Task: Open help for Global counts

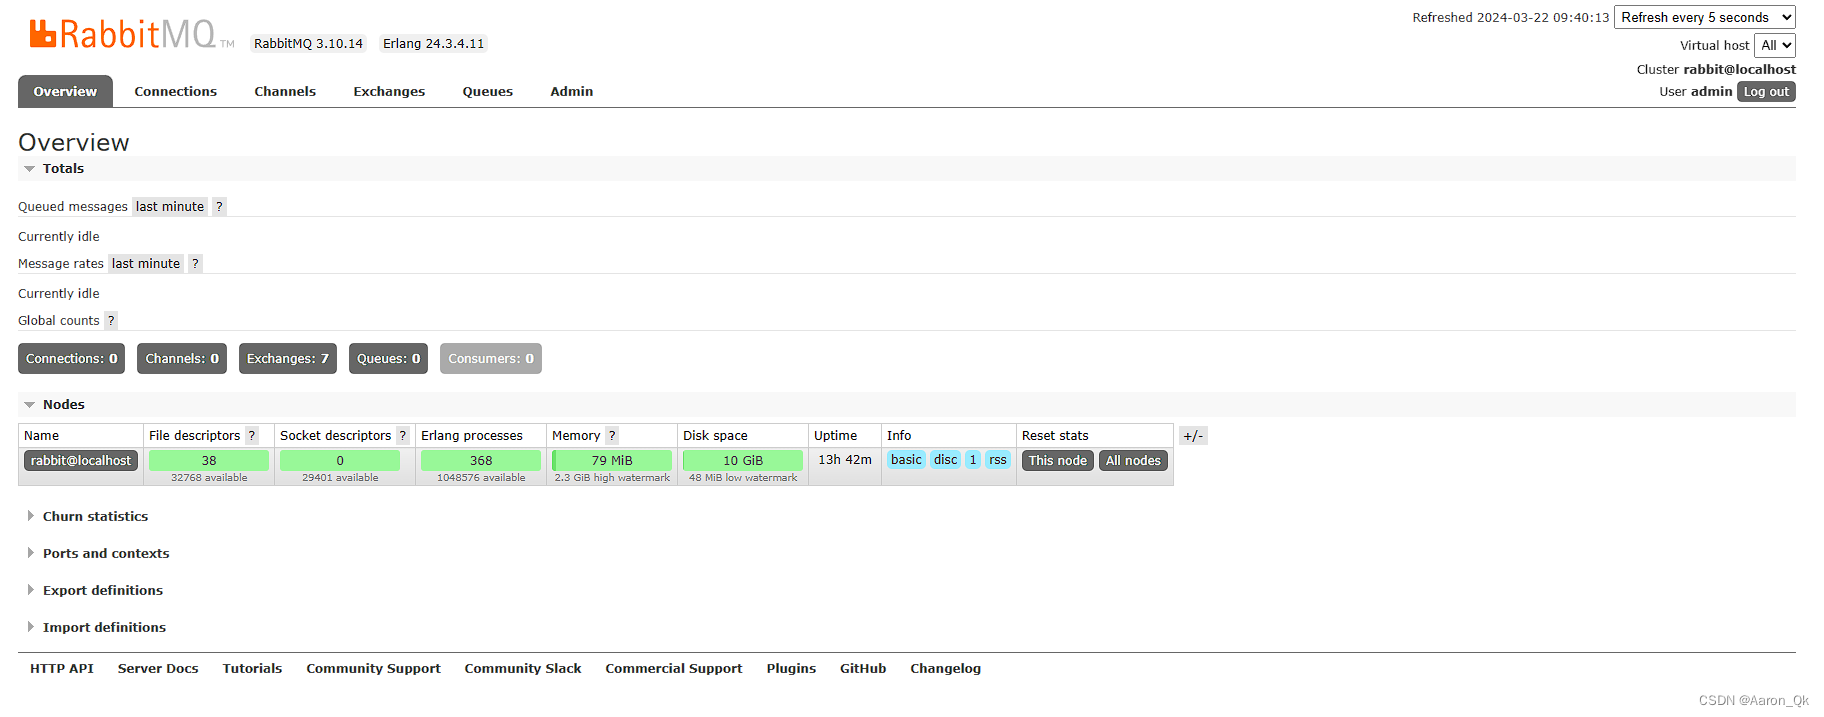Action: (111, 321)
